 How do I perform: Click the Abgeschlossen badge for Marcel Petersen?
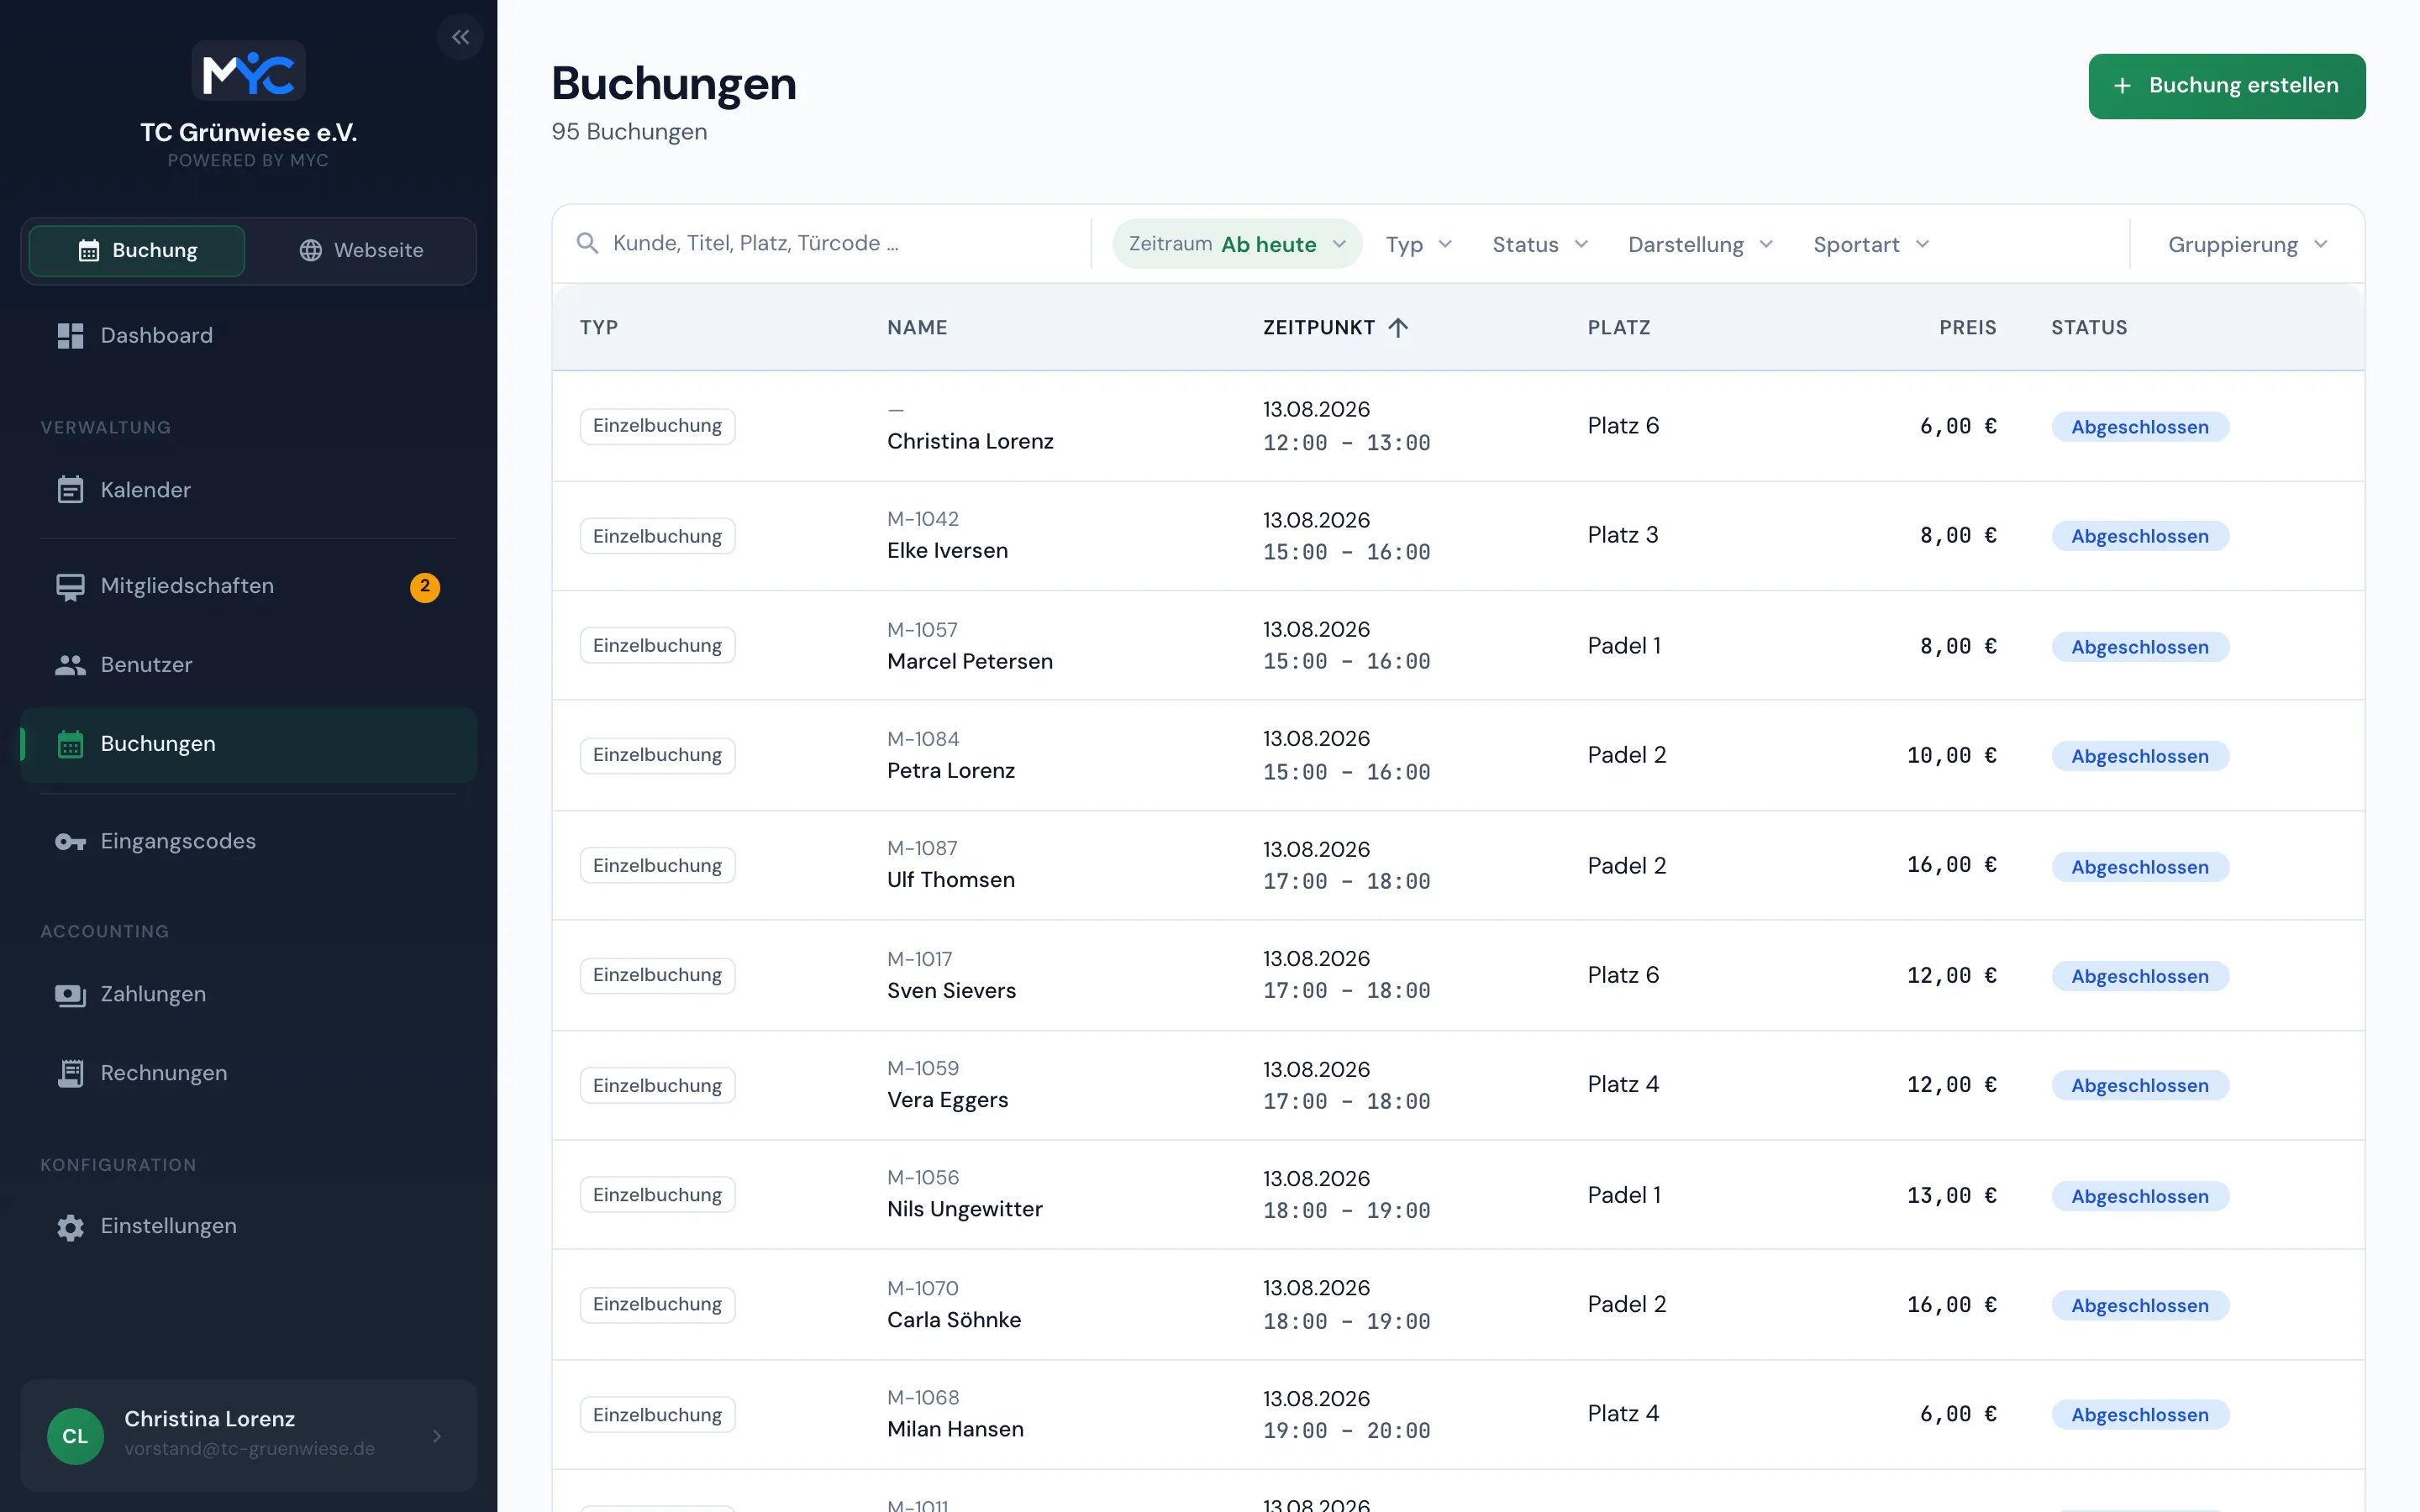coord(2140,647)
